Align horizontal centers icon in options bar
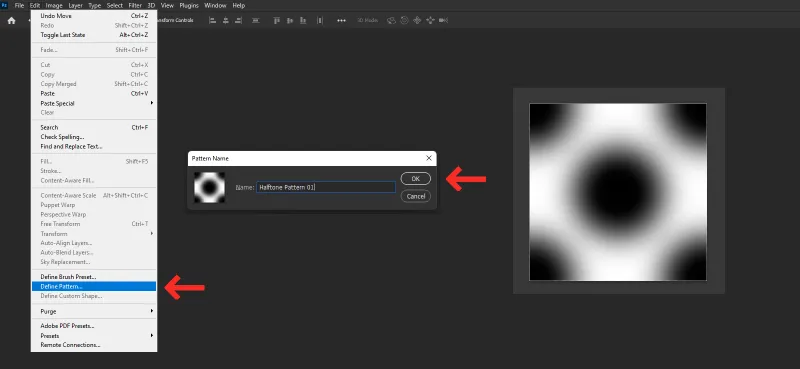 click(226, 20)
